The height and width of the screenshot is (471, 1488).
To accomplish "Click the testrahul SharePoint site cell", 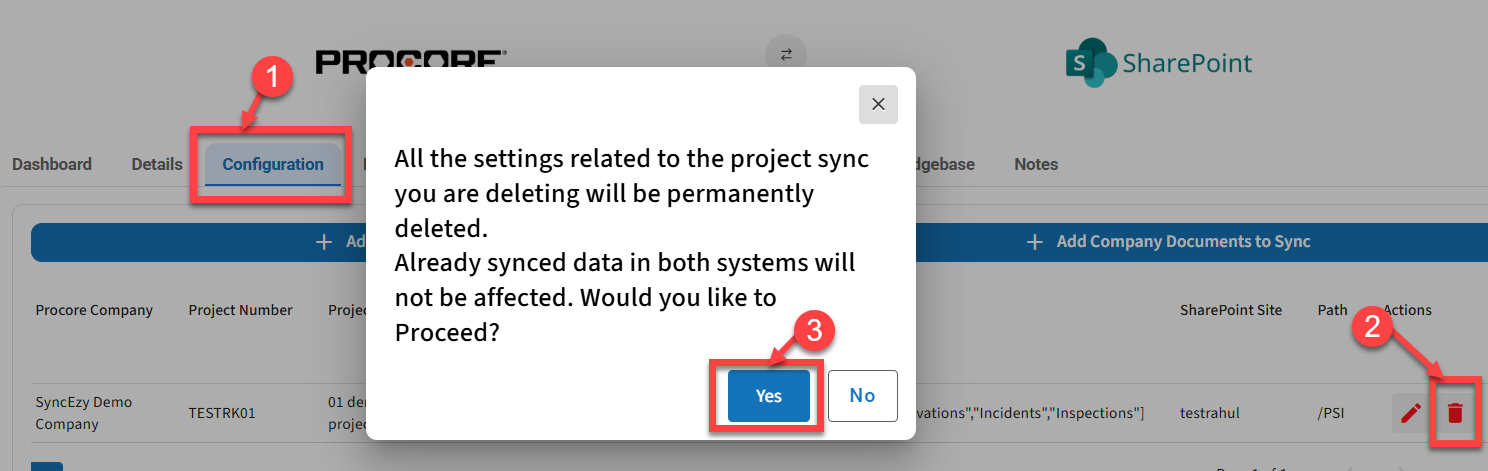I will point(1210,412).
